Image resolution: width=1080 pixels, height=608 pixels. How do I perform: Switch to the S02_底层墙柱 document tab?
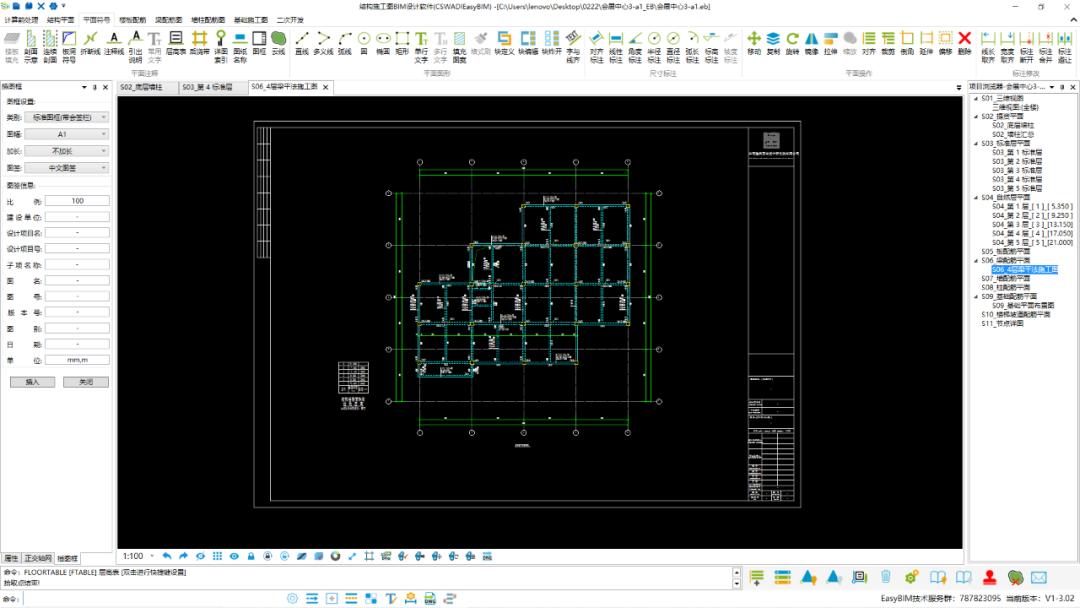click(146, 87)
